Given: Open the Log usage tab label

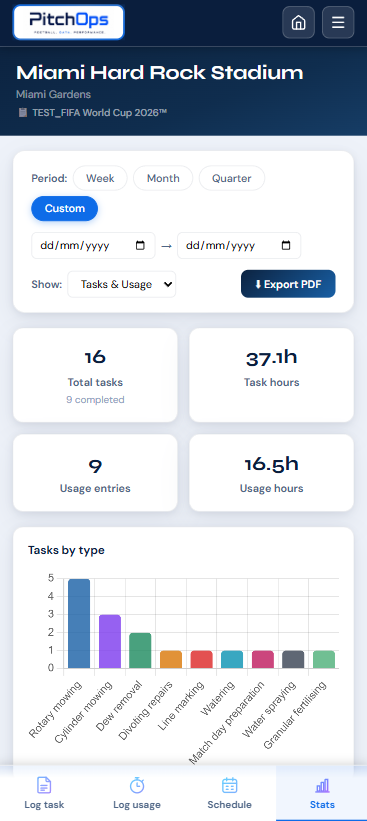Looking at the screenshot, I should tap(137, 805).
